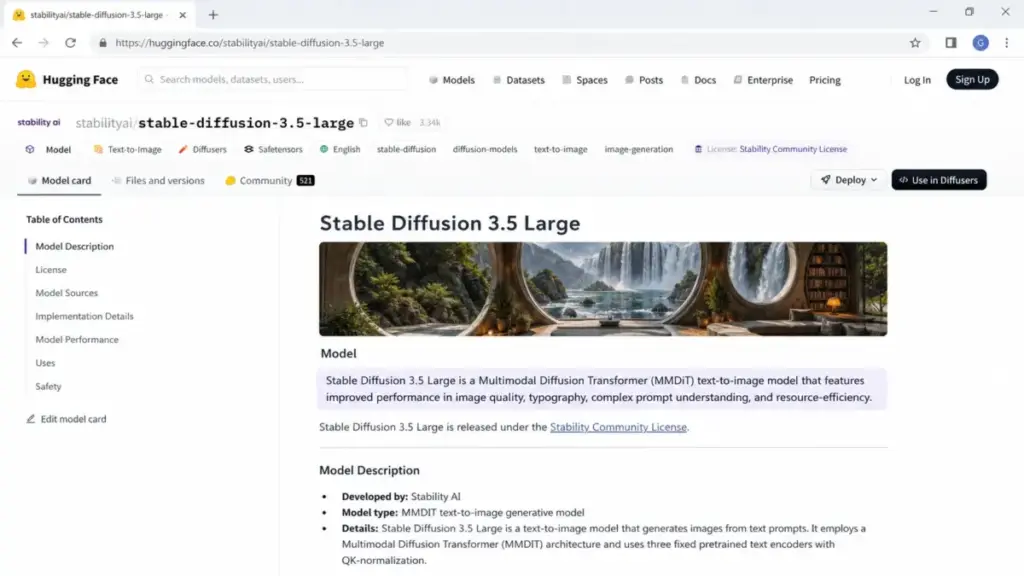Click the Chrome profile avatar
Viewport: 1024px width, 576px height.
pyautogui.click(x=980, y=42)
